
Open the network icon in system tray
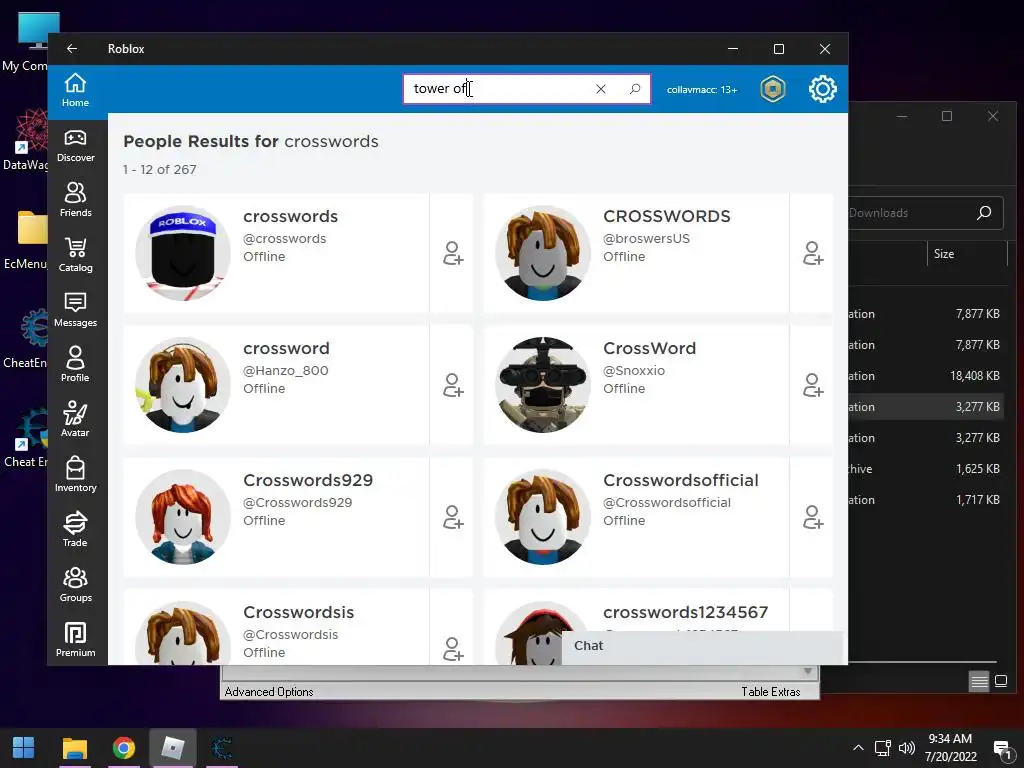883,748
